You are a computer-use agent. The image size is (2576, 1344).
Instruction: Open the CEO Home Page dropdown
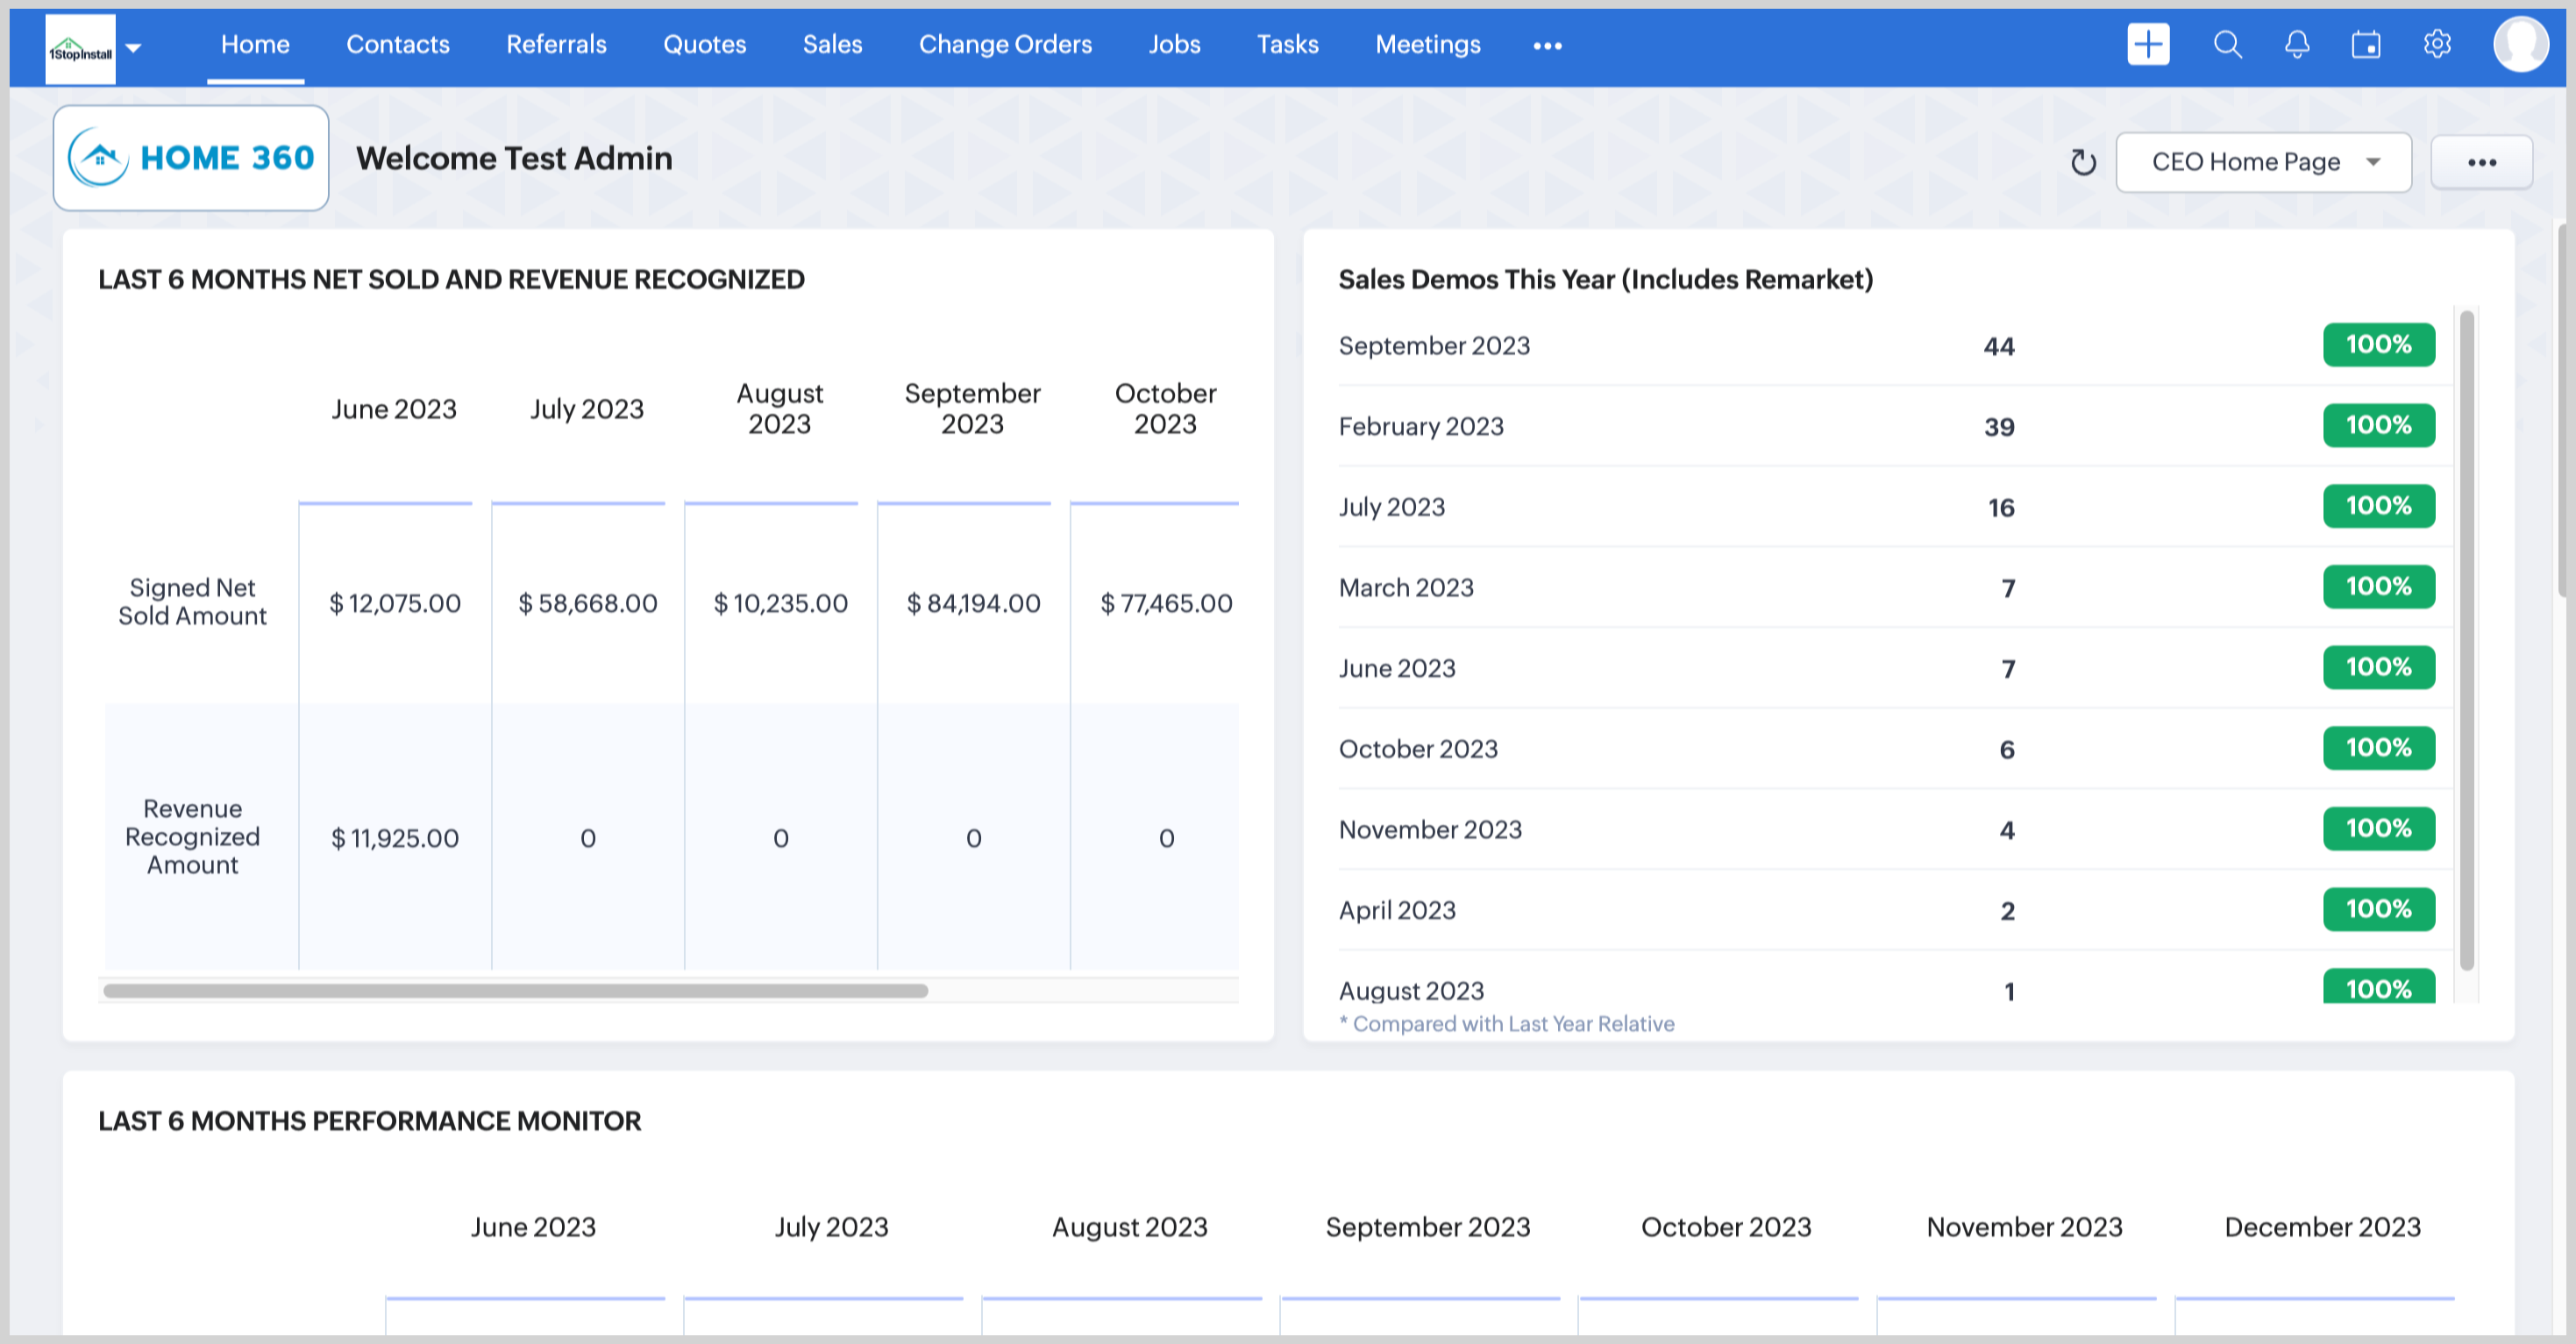tap(2263, 162)
